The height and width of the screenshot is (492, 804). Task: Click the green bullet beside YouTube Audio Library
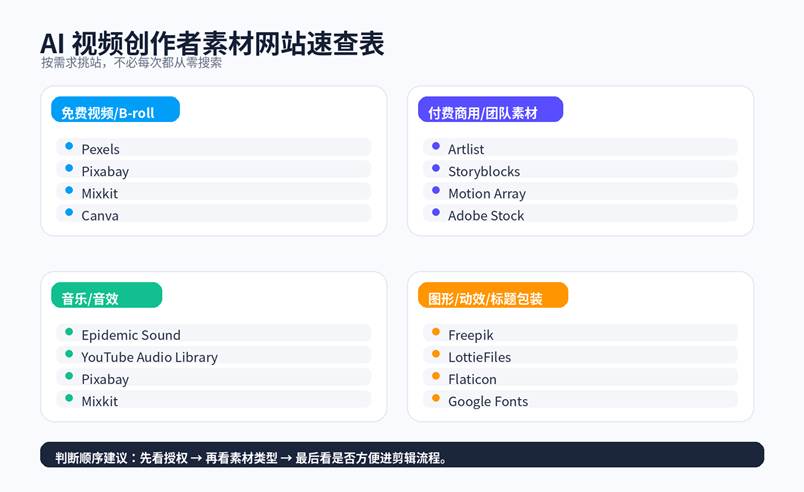[x=69, y=355]
